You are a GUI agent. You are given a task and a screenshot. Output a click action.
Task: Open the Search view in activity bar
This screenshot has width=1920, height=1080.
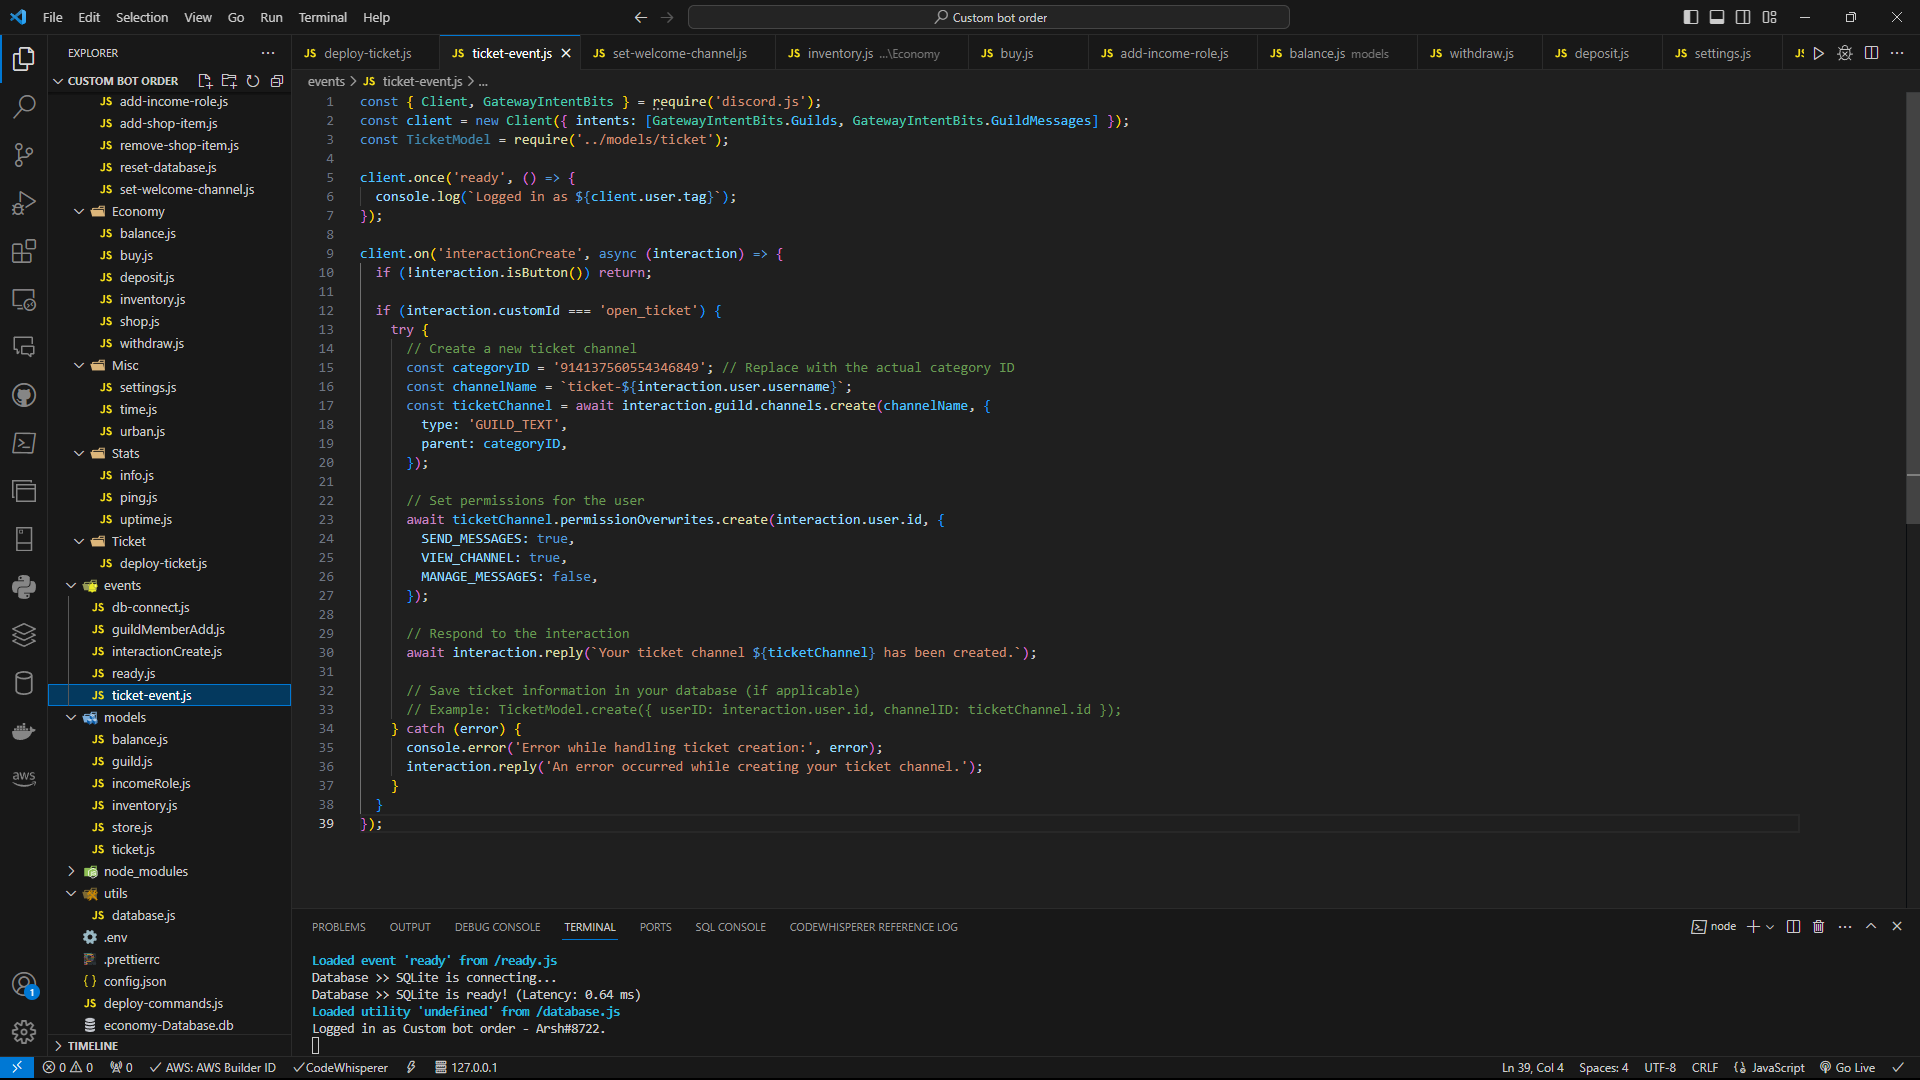coord(24,106)
